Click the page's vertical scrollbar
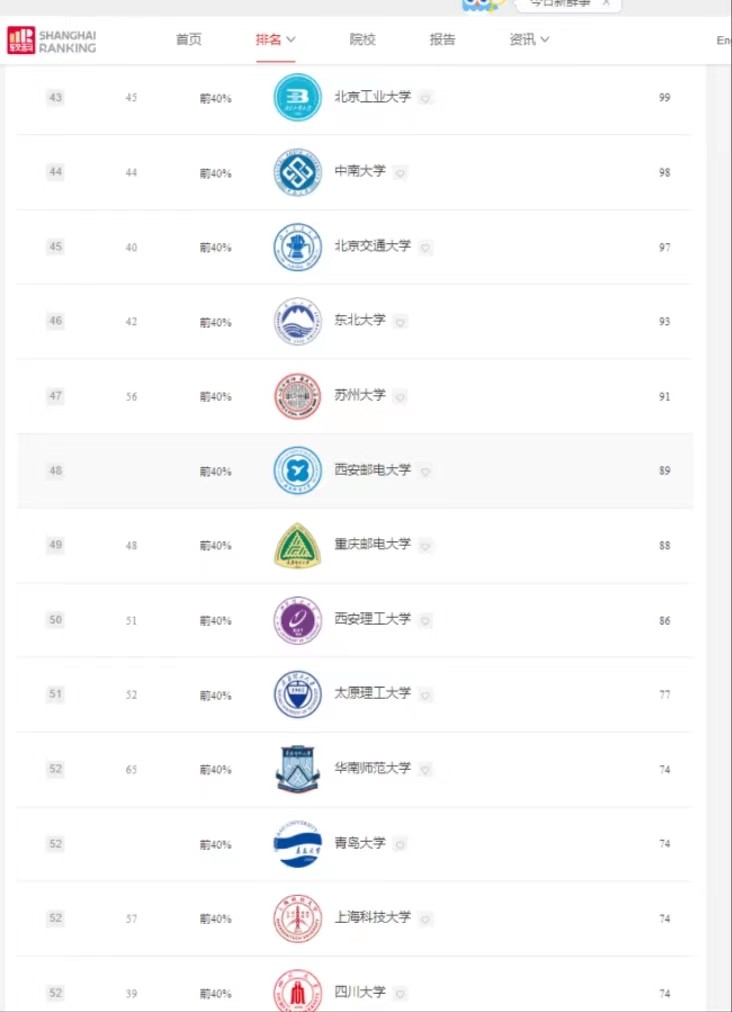 (712, 500)
